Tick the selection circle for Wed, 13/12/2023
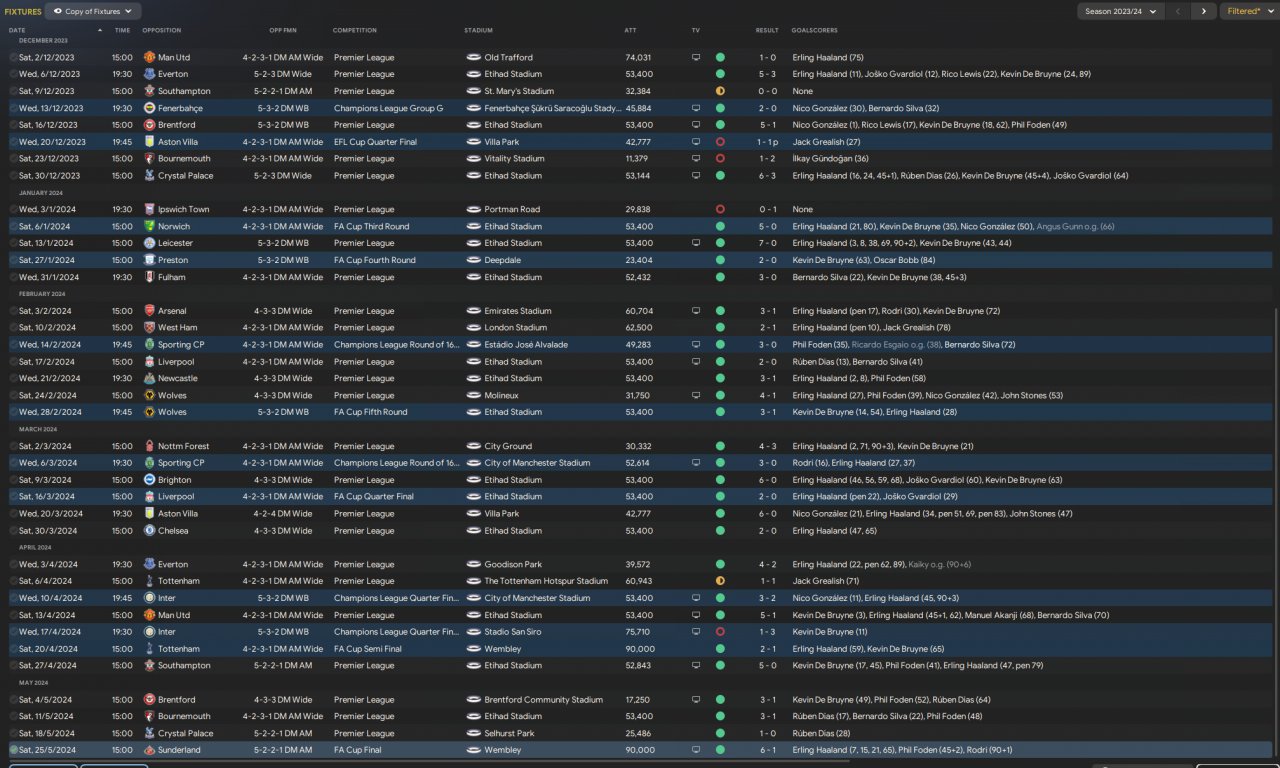The width and height of the screenshot is (1280, 768). coord(14,108)
